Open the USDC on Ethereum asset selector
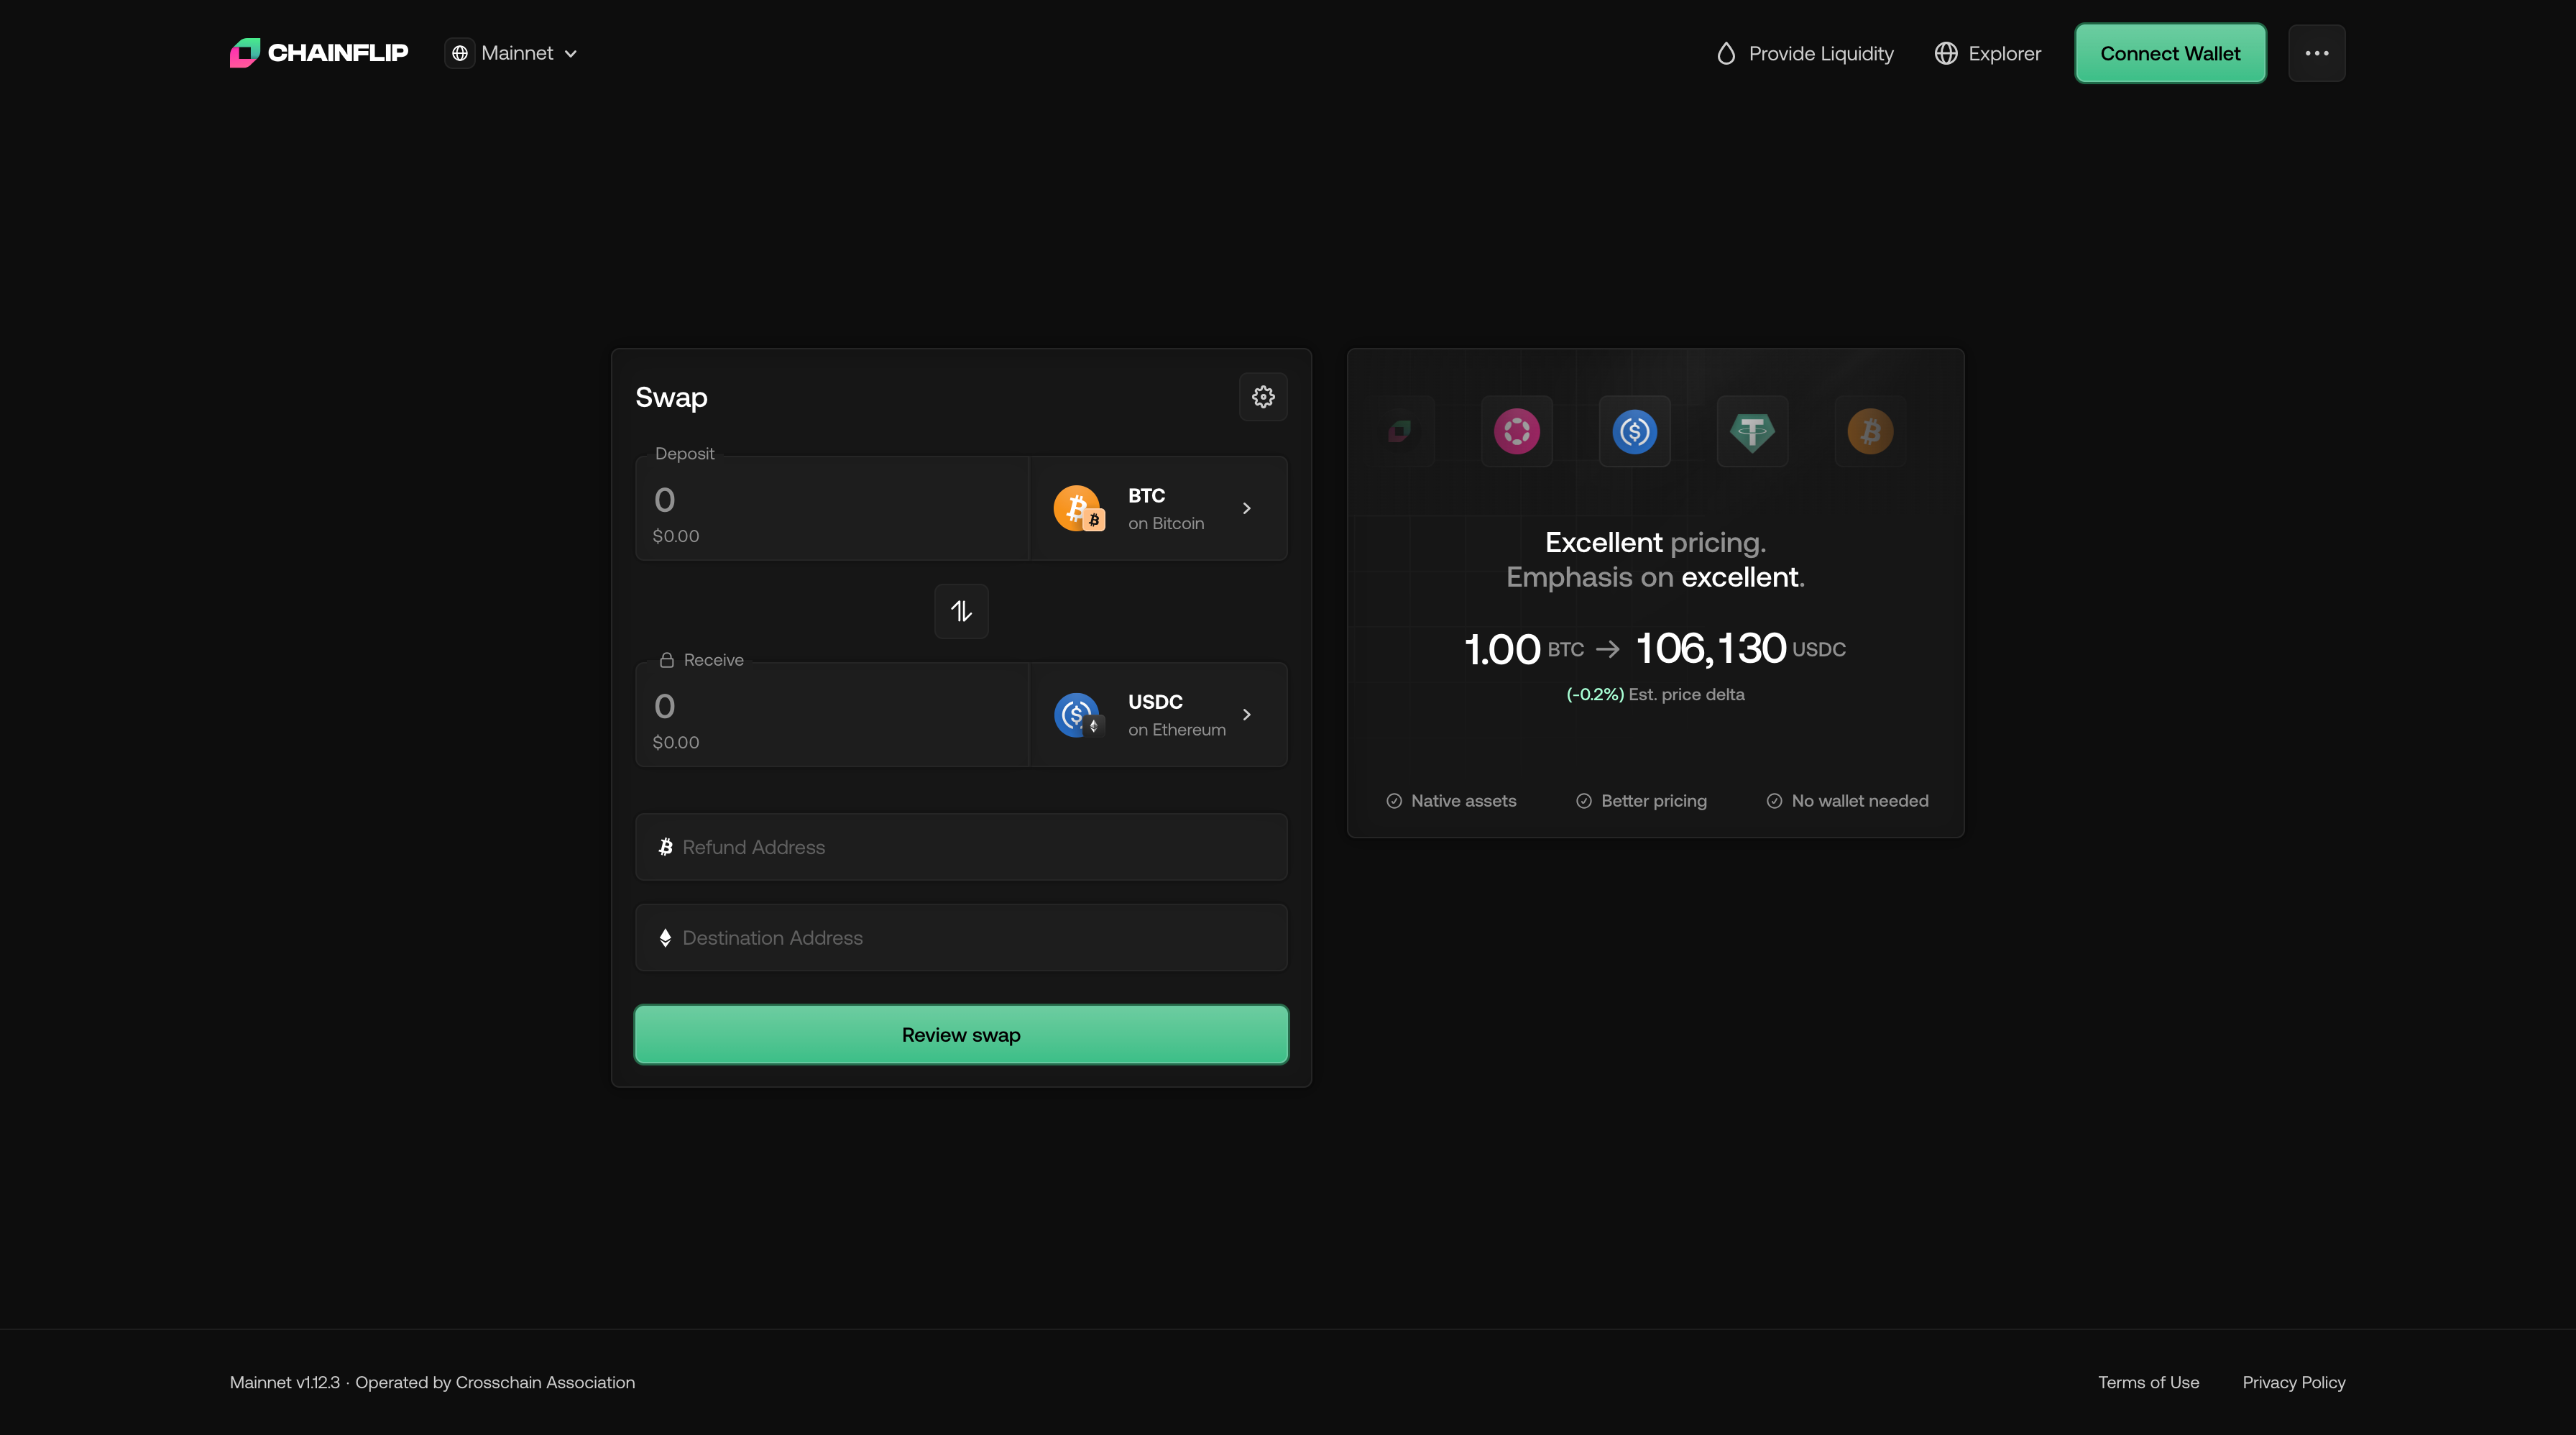2576x1435 pixels. (1157, 715)
